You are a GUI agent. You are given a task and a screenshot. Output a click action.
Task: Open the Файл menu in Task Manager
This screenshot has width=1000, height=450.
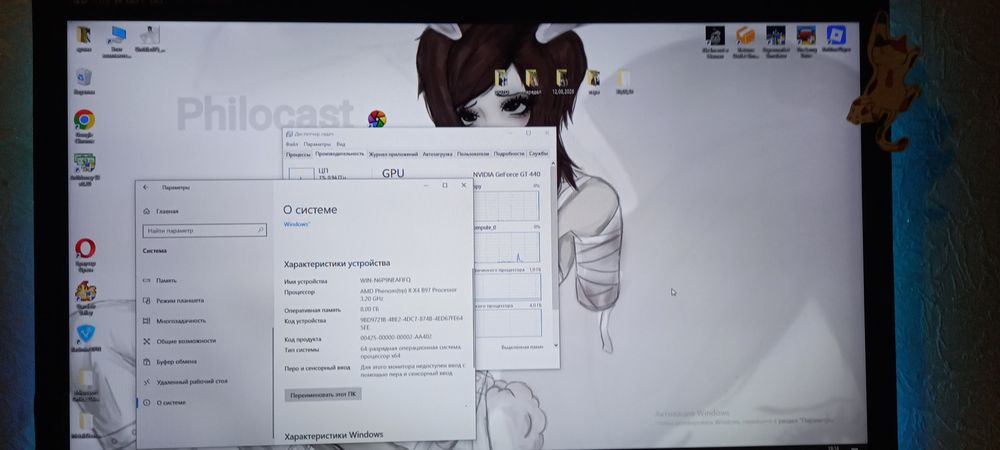tap(292, 144)
